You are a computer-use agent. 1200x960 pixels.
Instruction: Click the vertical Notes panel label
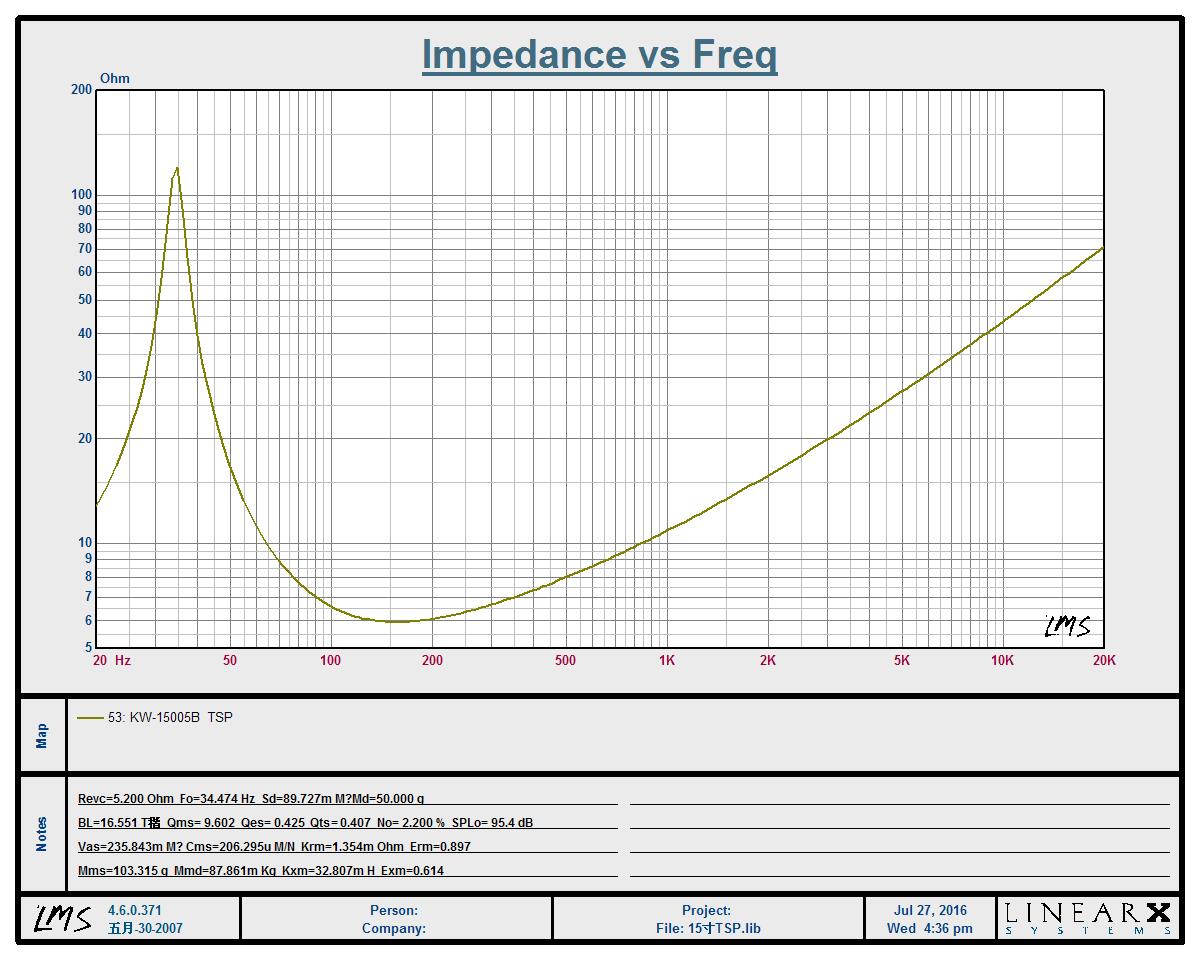pyautogui.click(x=42, y=834)
